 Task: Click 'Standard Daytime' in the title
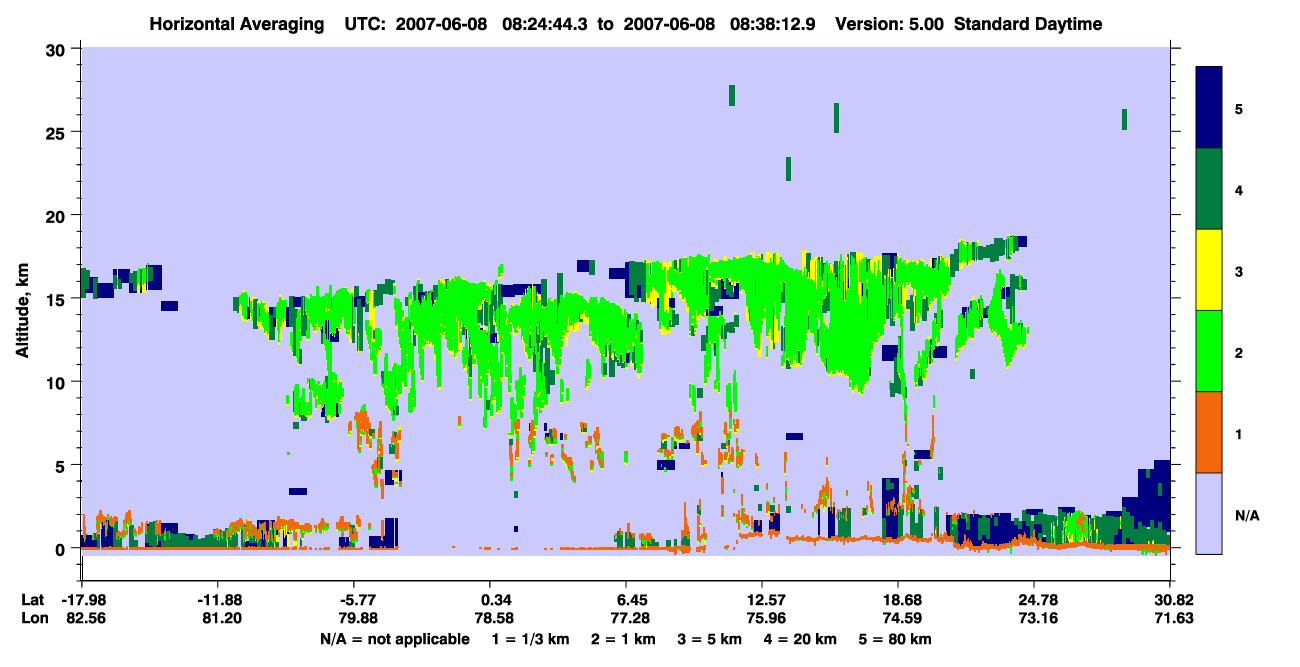coord(1028,24)
